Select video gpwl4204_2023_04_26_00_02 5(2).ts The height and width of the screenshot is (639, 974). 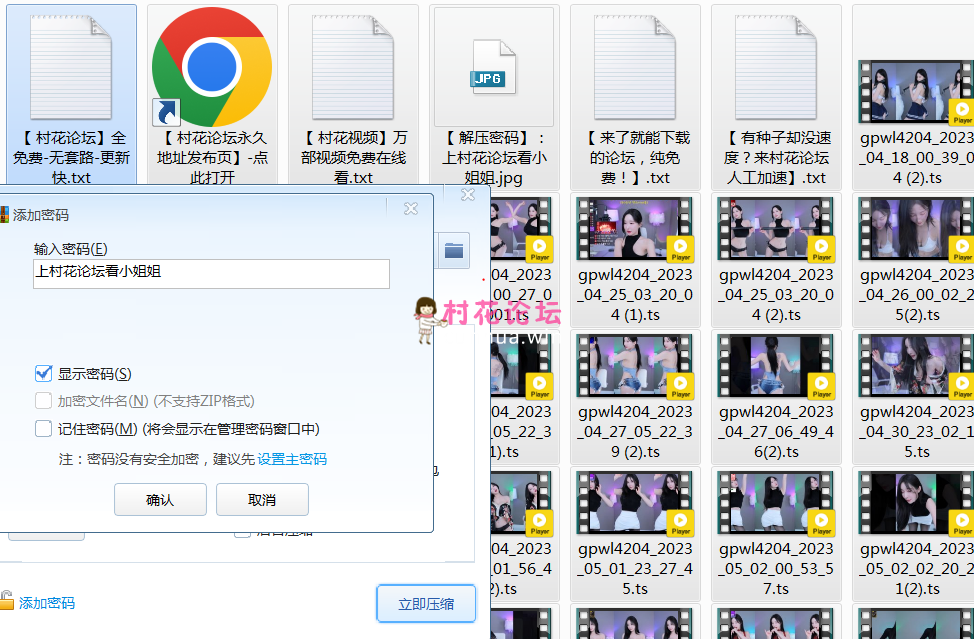click(917, 229)
